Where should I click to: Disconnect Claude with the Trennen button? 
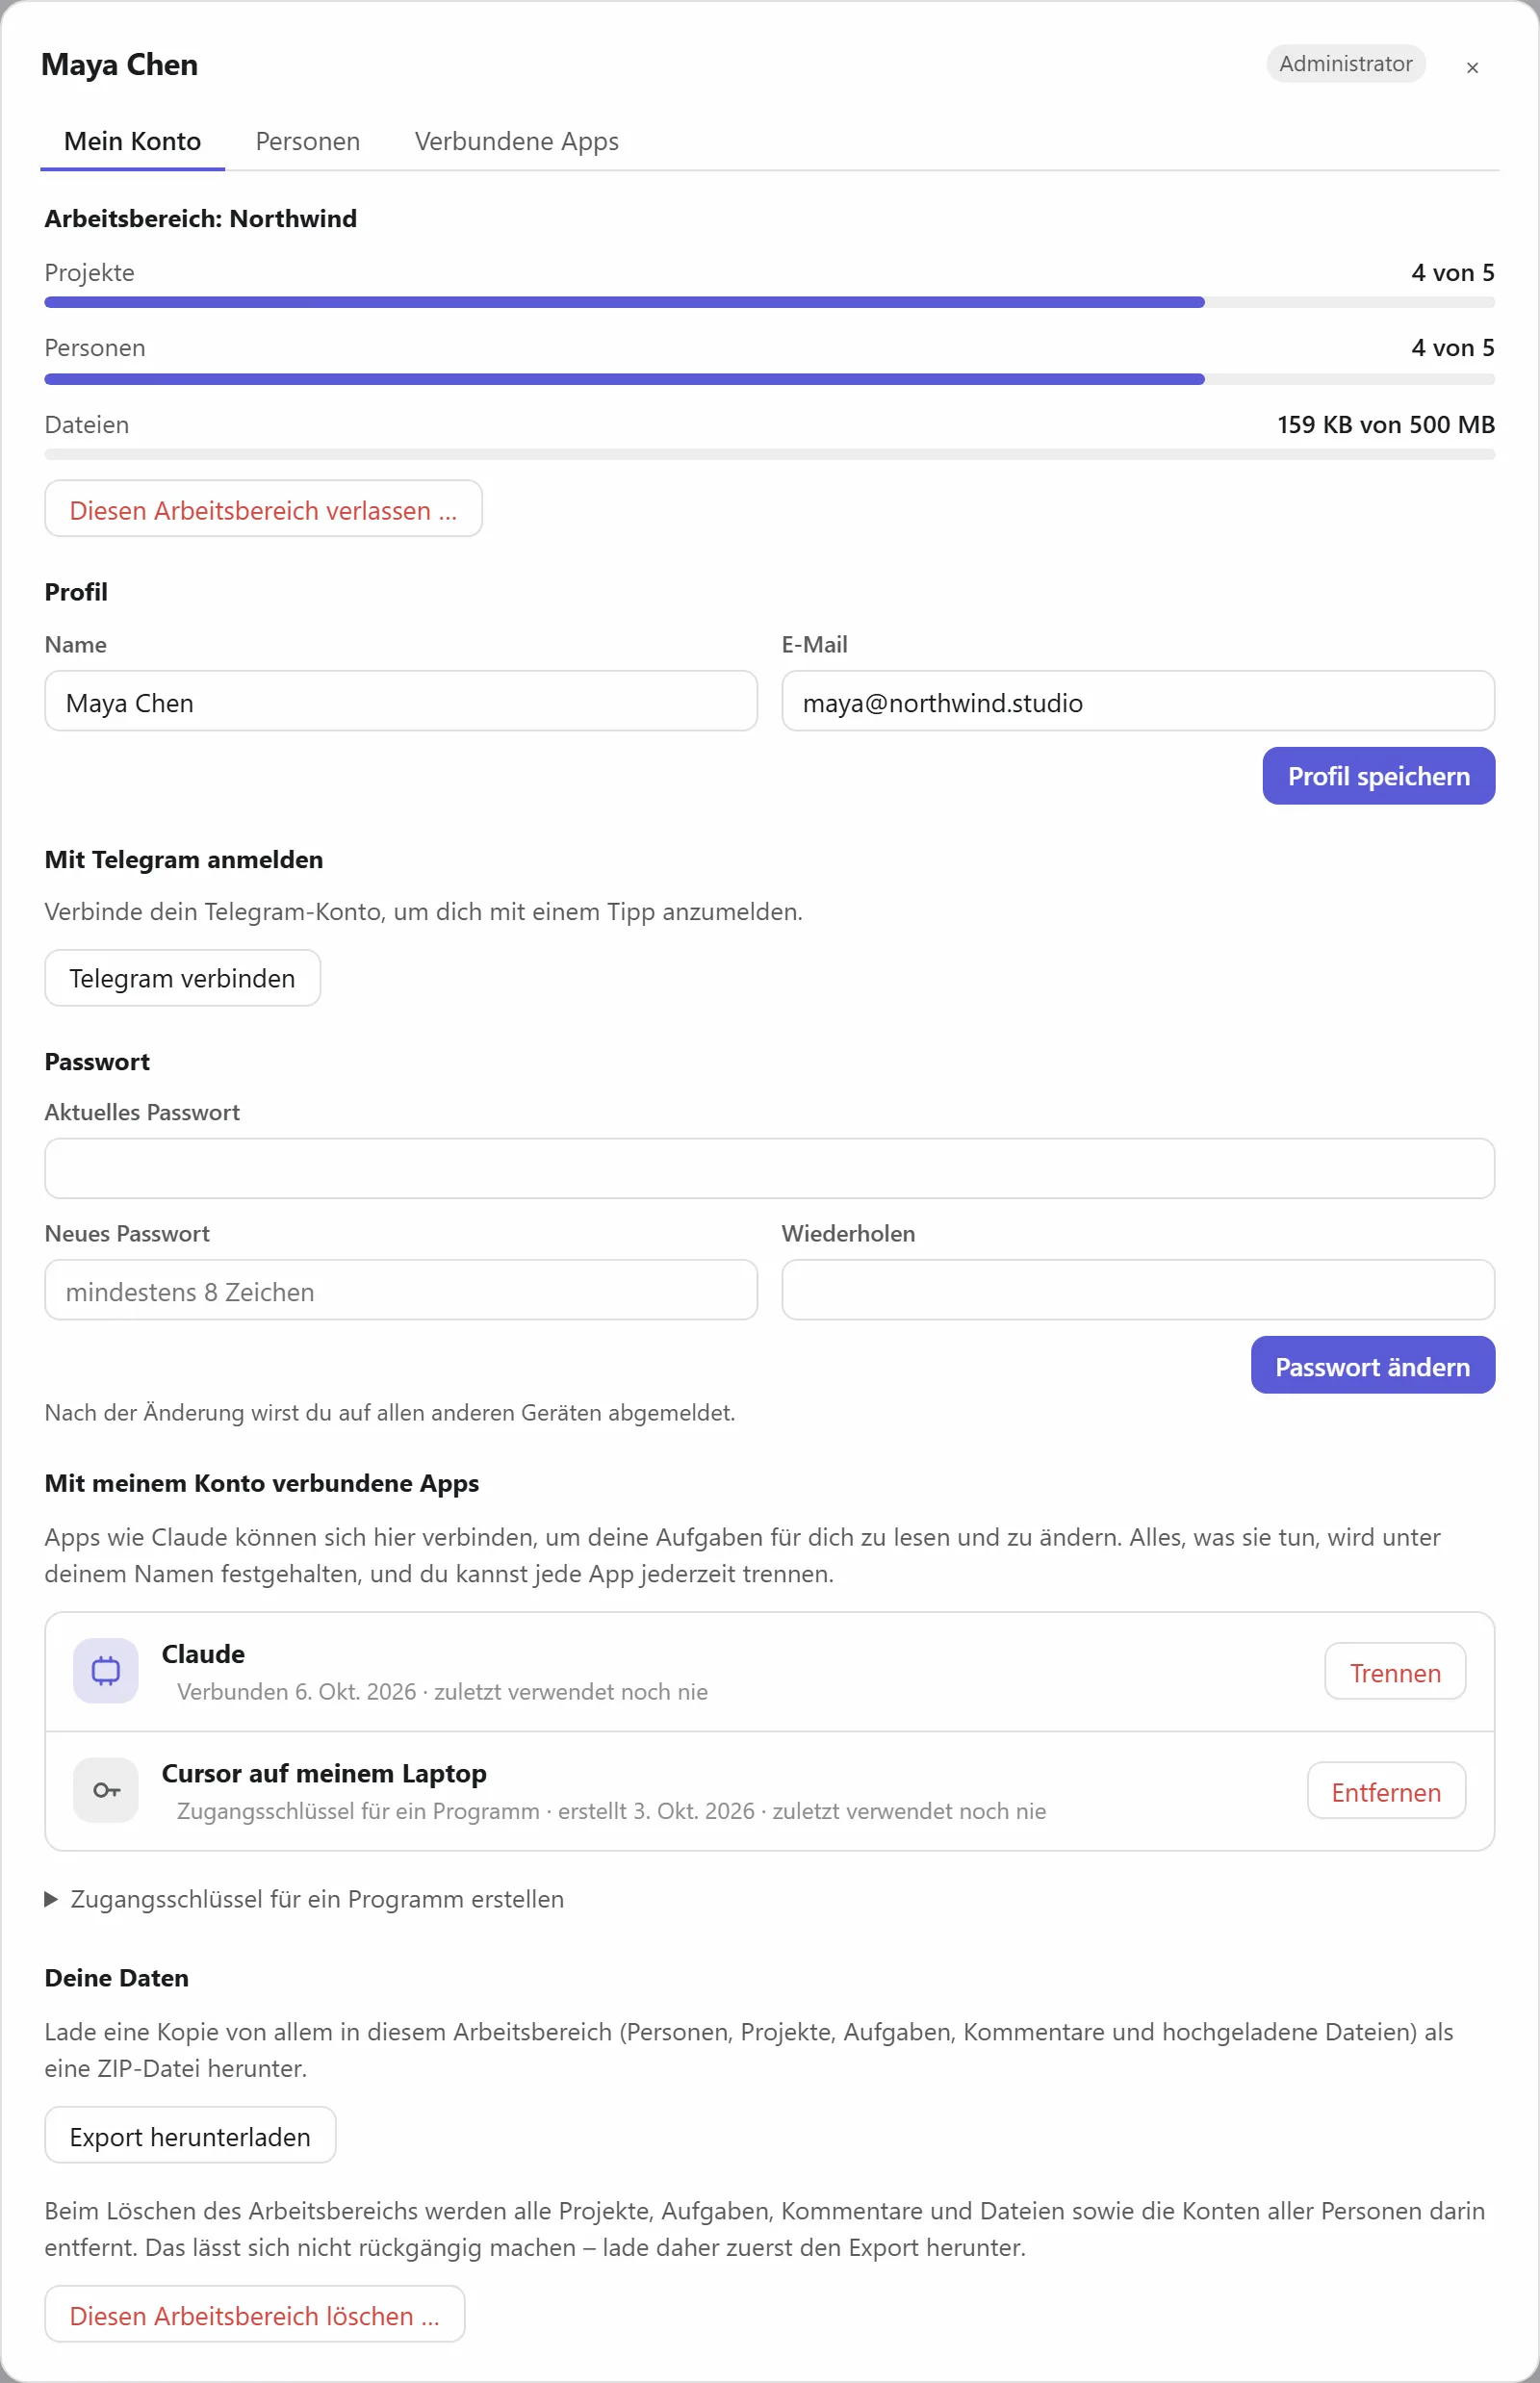coord(1395,1672)
